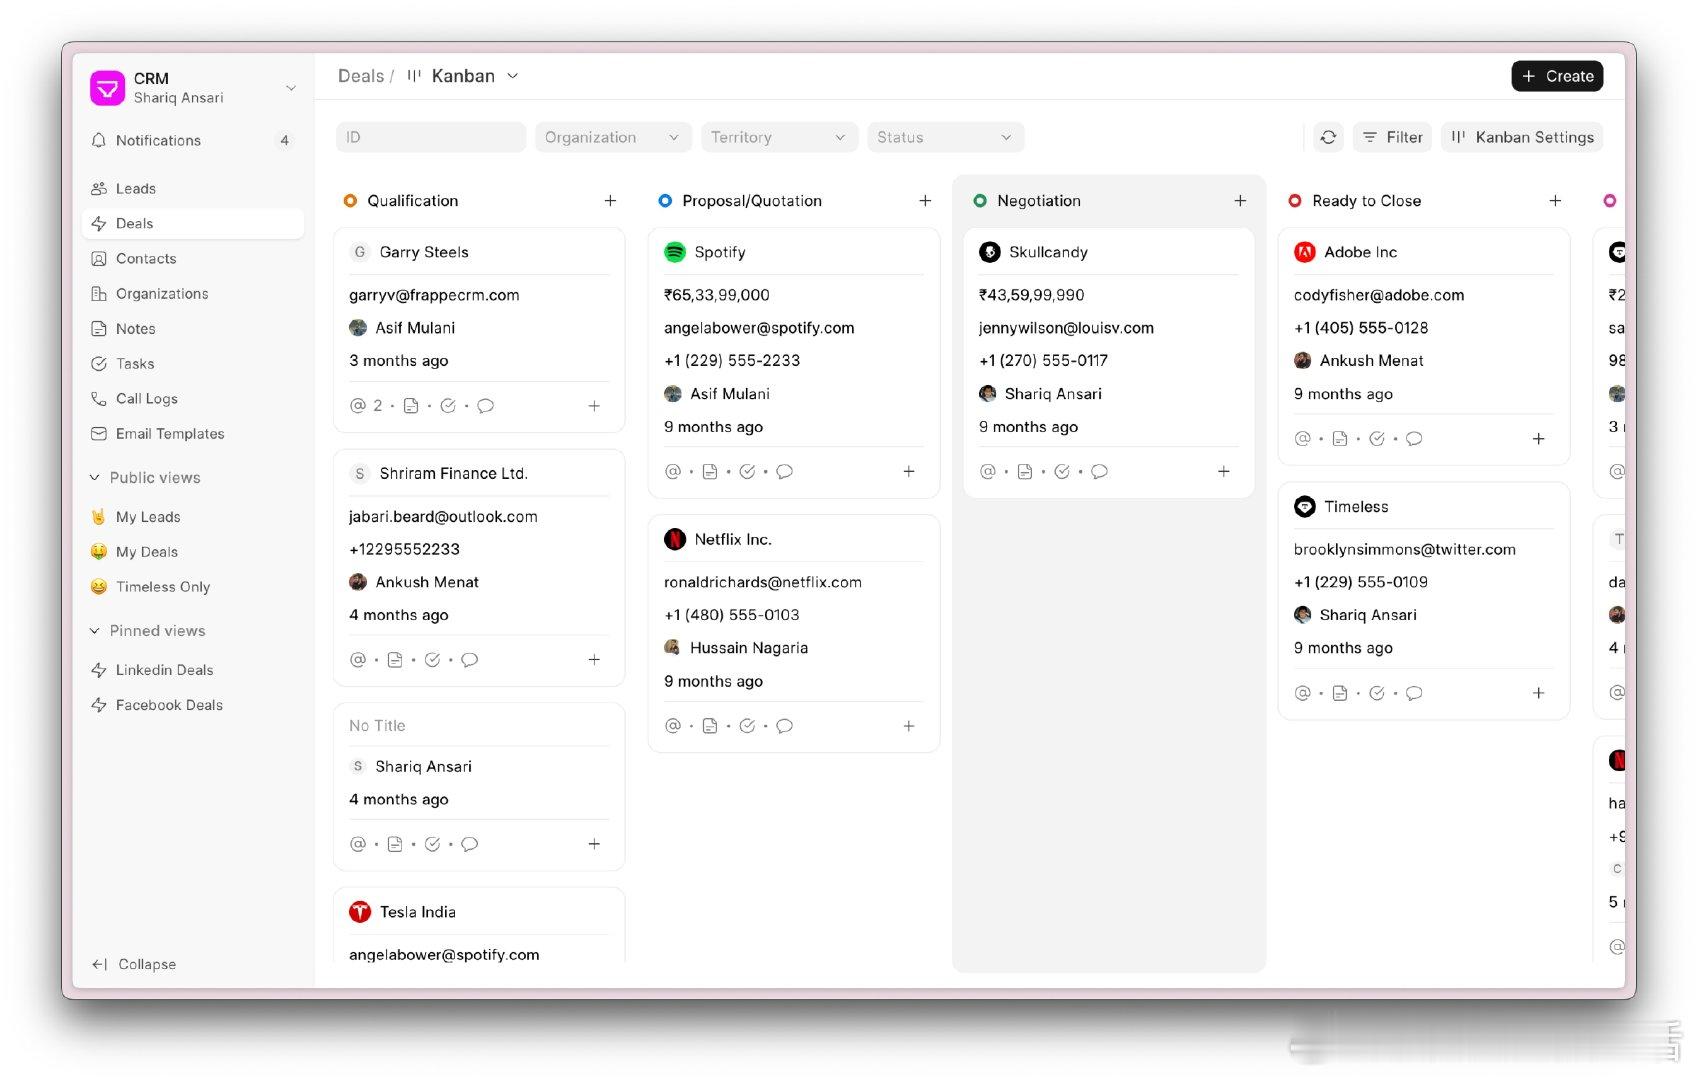Click the notes icon on the Garry Steels card
The width and height of the screenshot is (1697, 1080).
click(411, 405)
